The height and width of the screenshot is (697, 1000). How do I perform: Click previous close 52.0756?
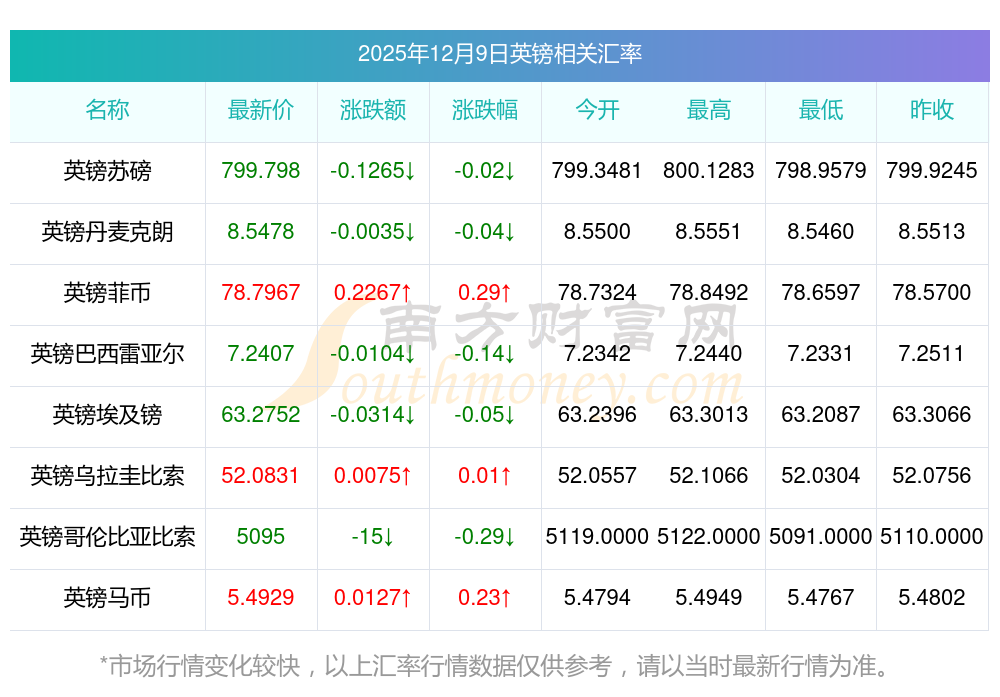pyautogui.click(x=932, y=476)
